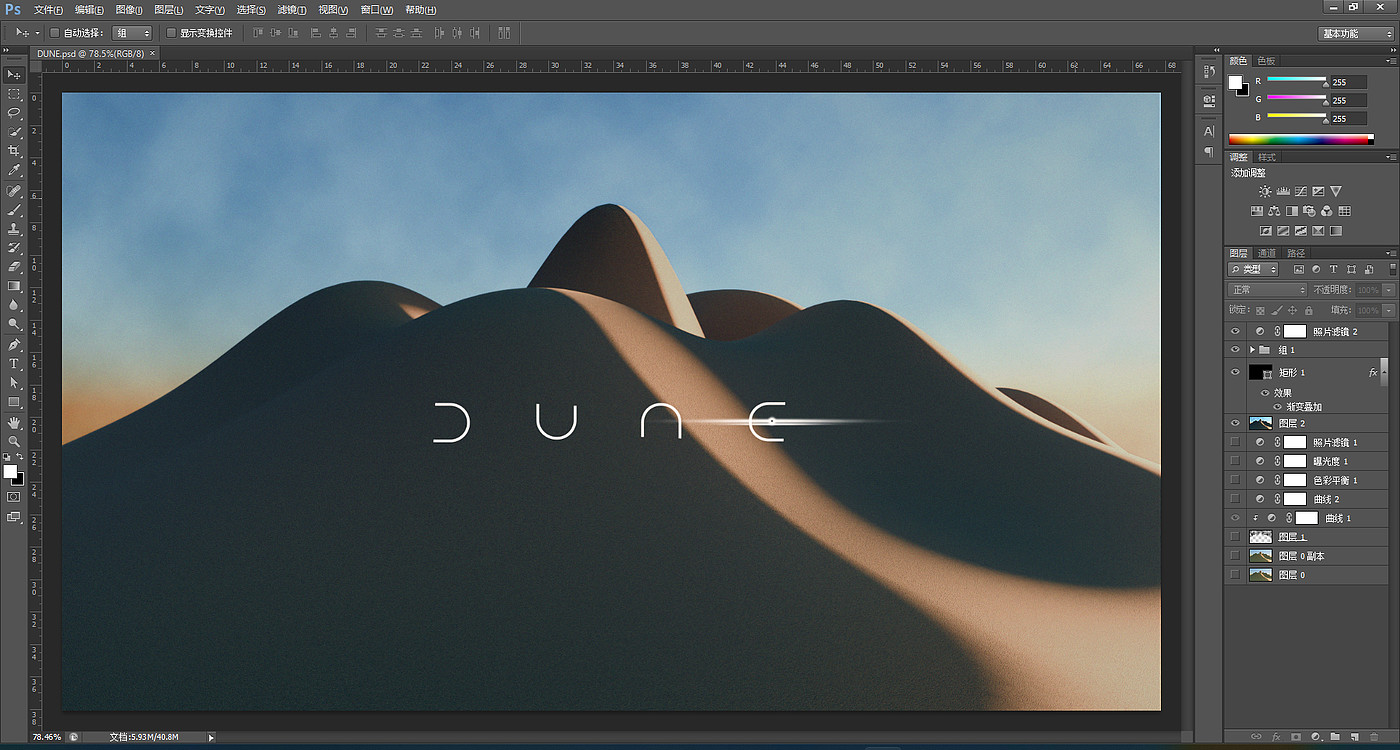Screen dimensions: 1400x750
Task: Switch to the 通道 tab
Action: point(1267,253)
